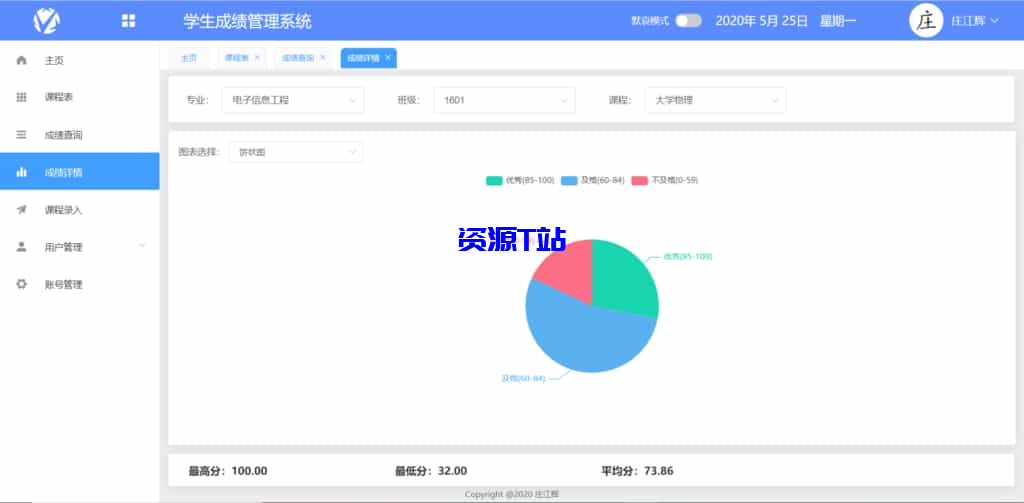The width and height of the screenshot is (1024, 503).
Task: Click the 庄 user avatar
Action: coord(926,22)
